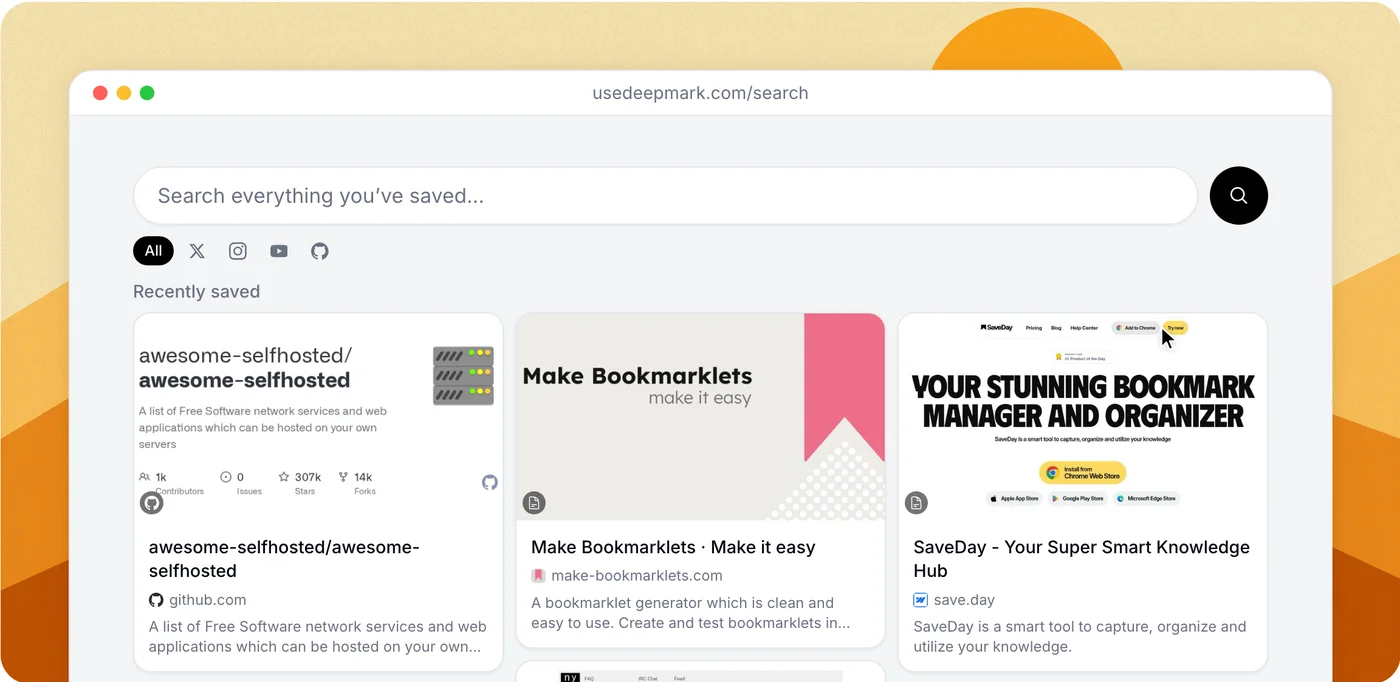Image resolution: width=1400 pixels, height=682 pixels.
Task: Open 'SaveDay - Your Super Smart Knowledge Hub' title
Action: (1081, 559)
